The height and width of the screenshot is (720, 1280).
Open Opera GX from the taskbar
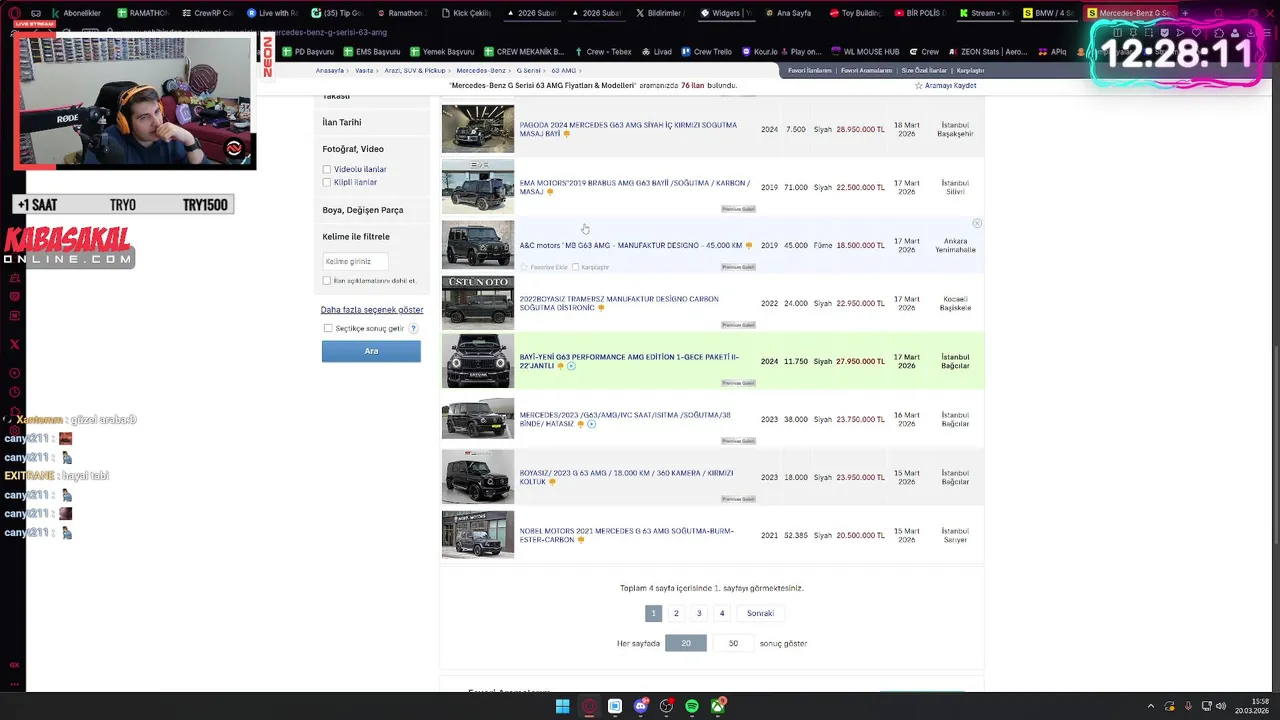(589, 707)
